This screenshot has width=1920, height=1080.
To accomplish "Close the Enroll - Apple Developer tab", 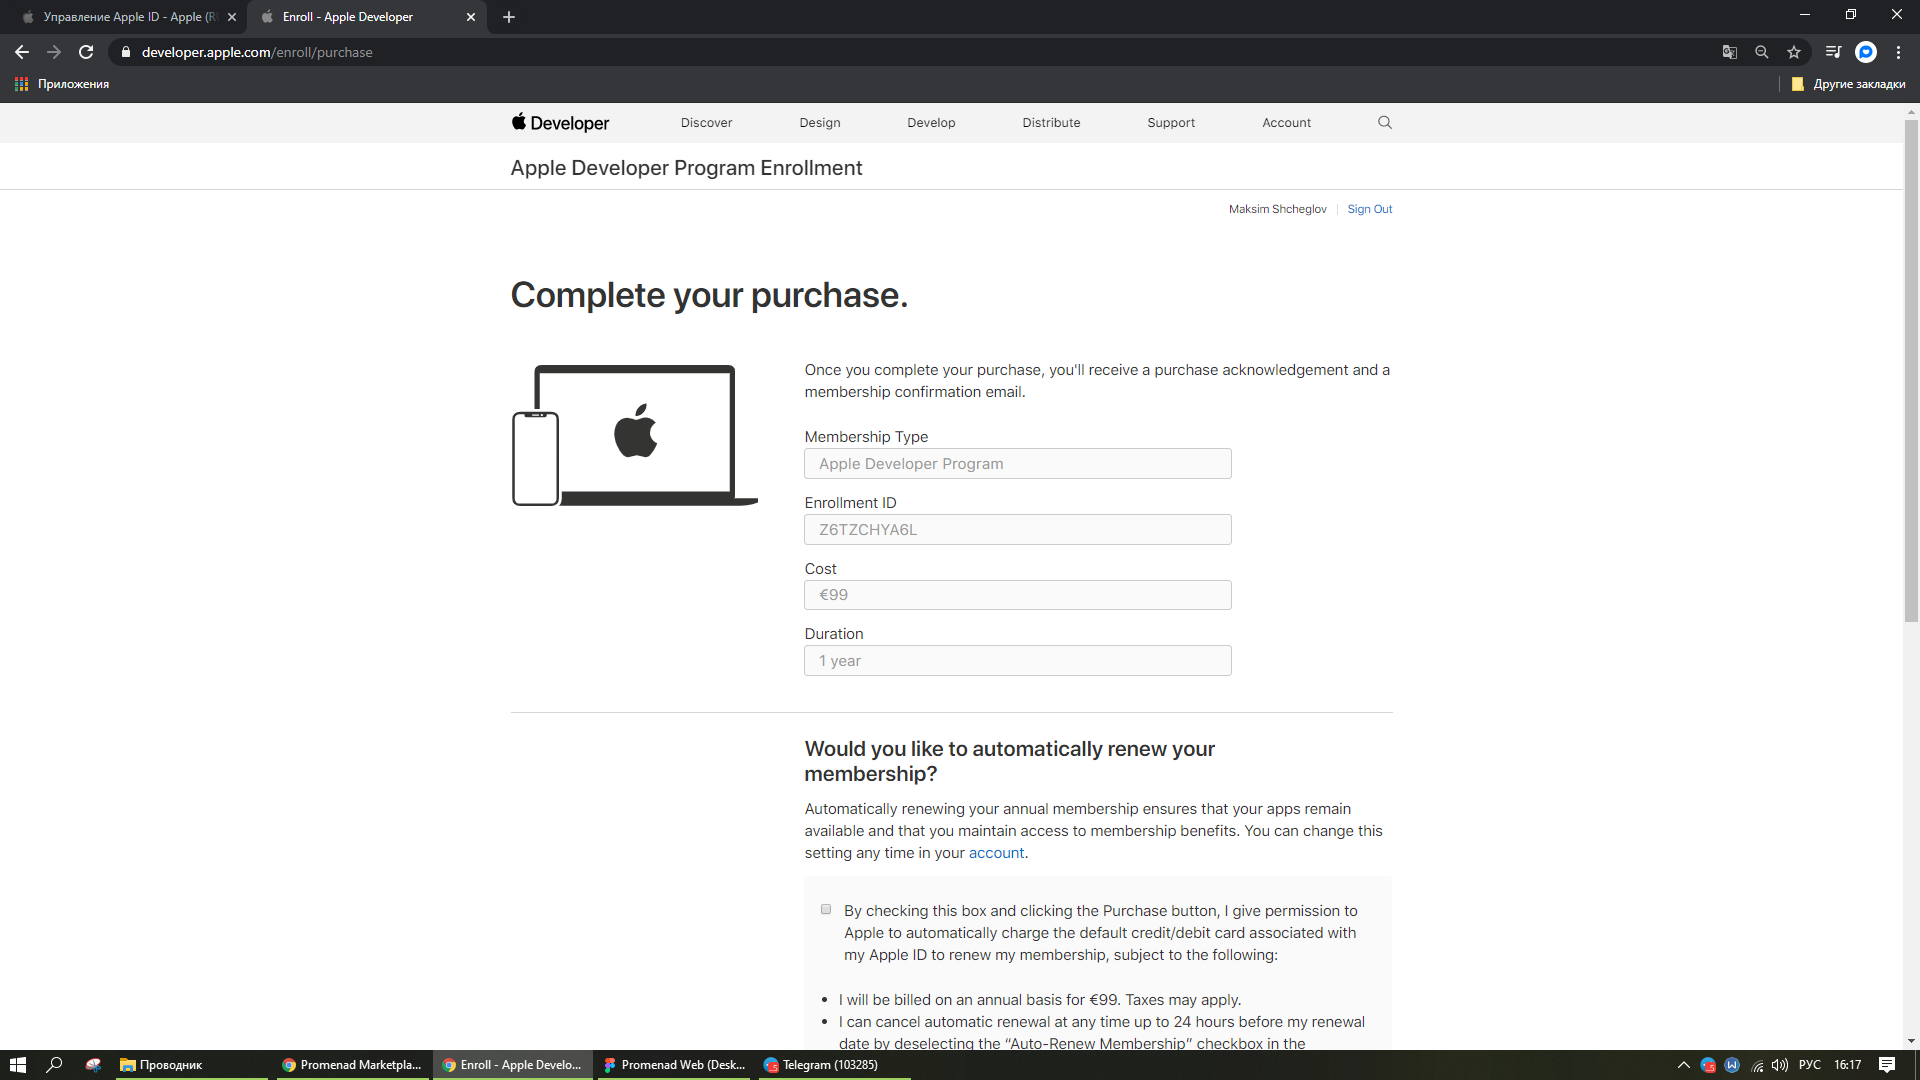I will (x=471, y=17).
